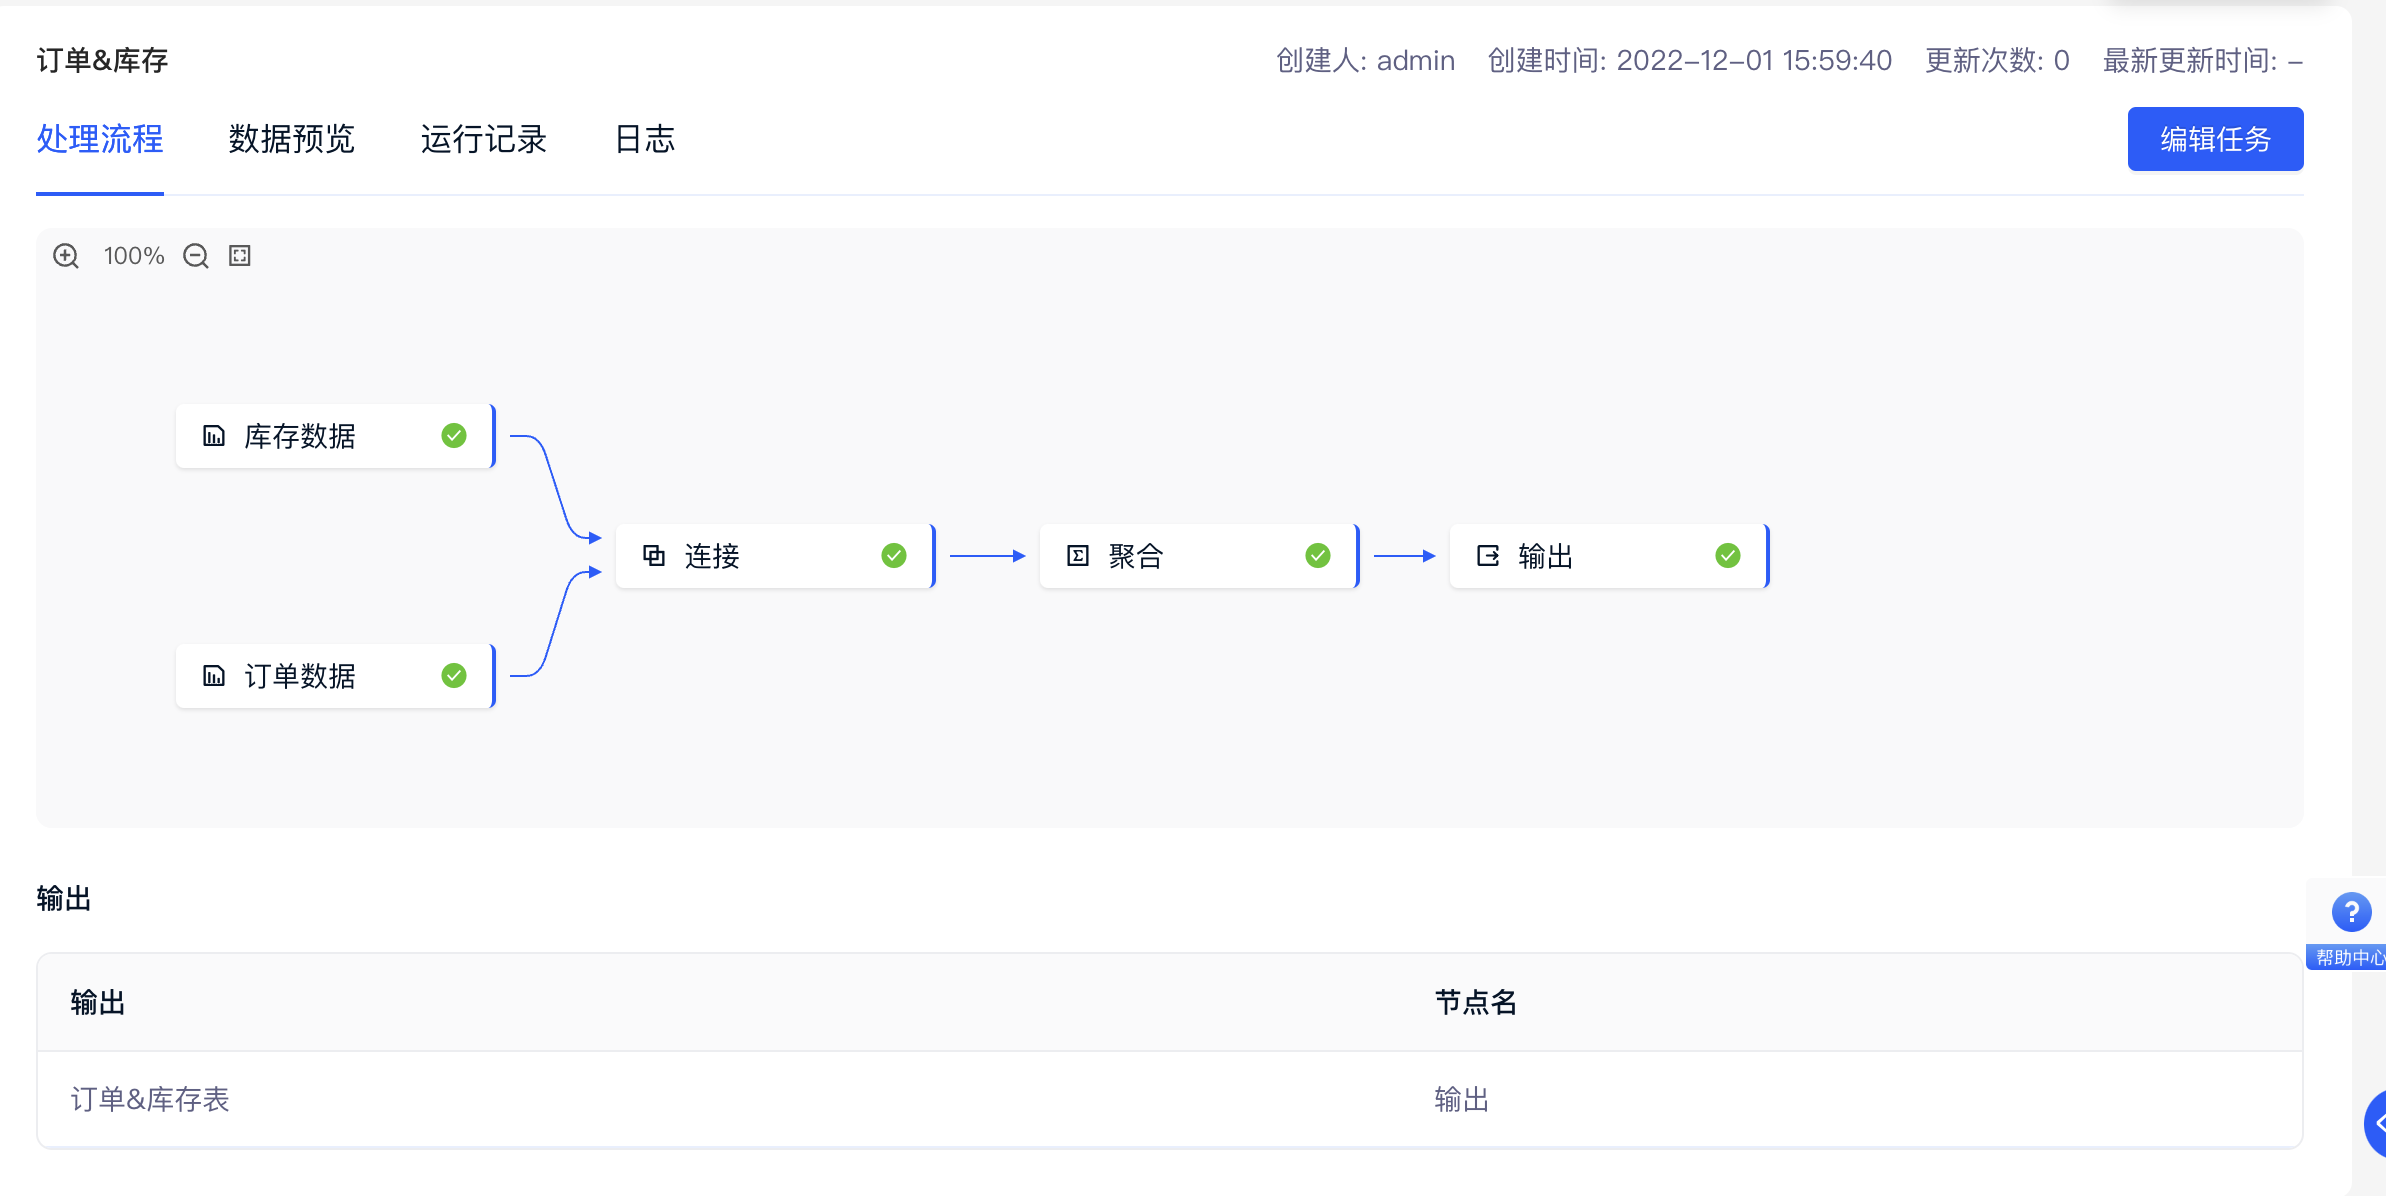
Task: Click green check on 库存数据 node
Action: (454, 436)
